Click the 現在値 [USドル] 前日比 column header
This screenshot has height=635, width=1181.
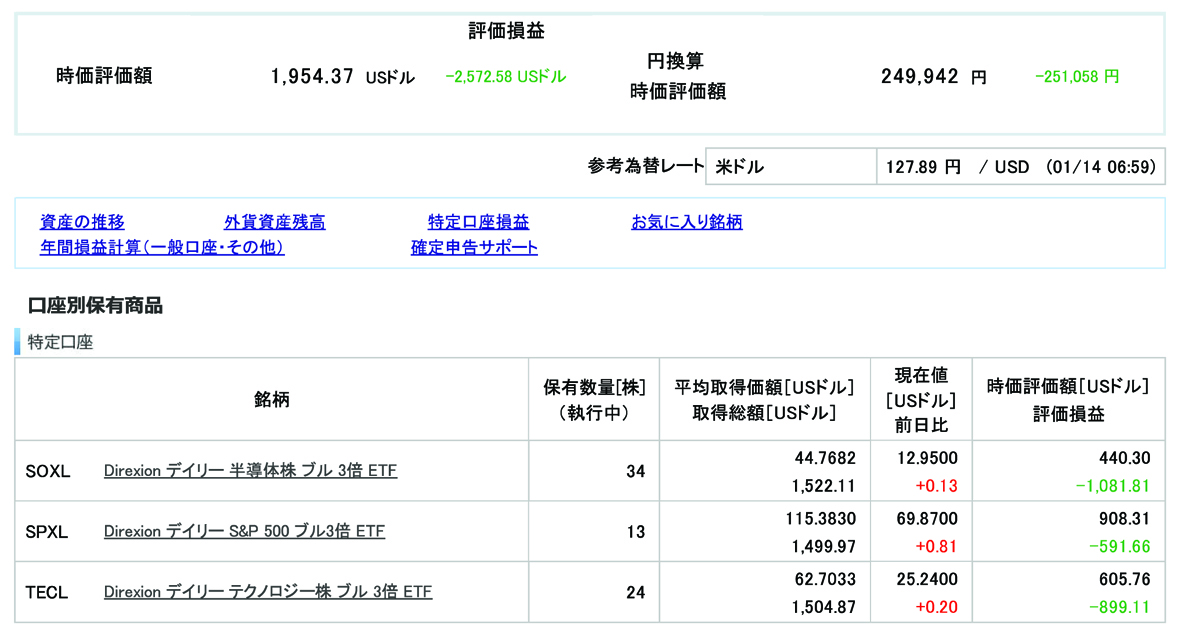click(x=921, y=400)
